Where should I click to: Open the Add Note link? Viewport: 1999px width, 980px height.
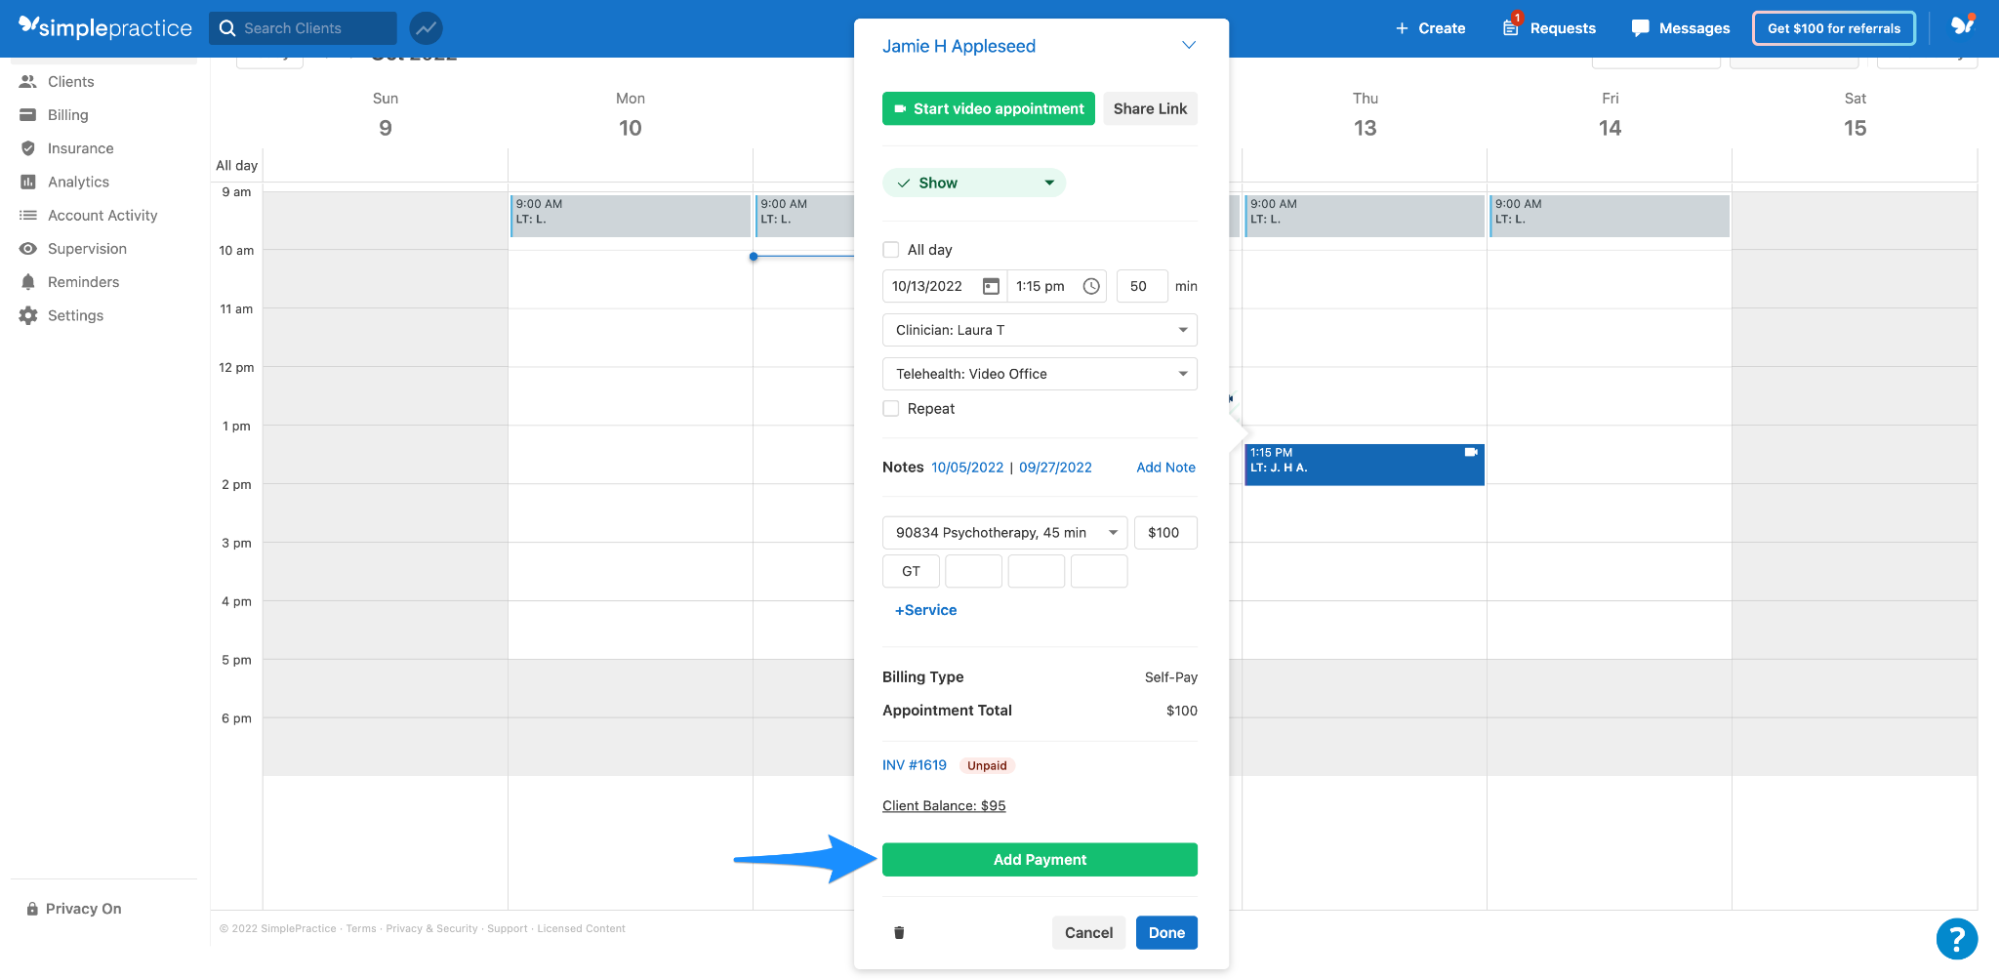tap(1166, 467)
